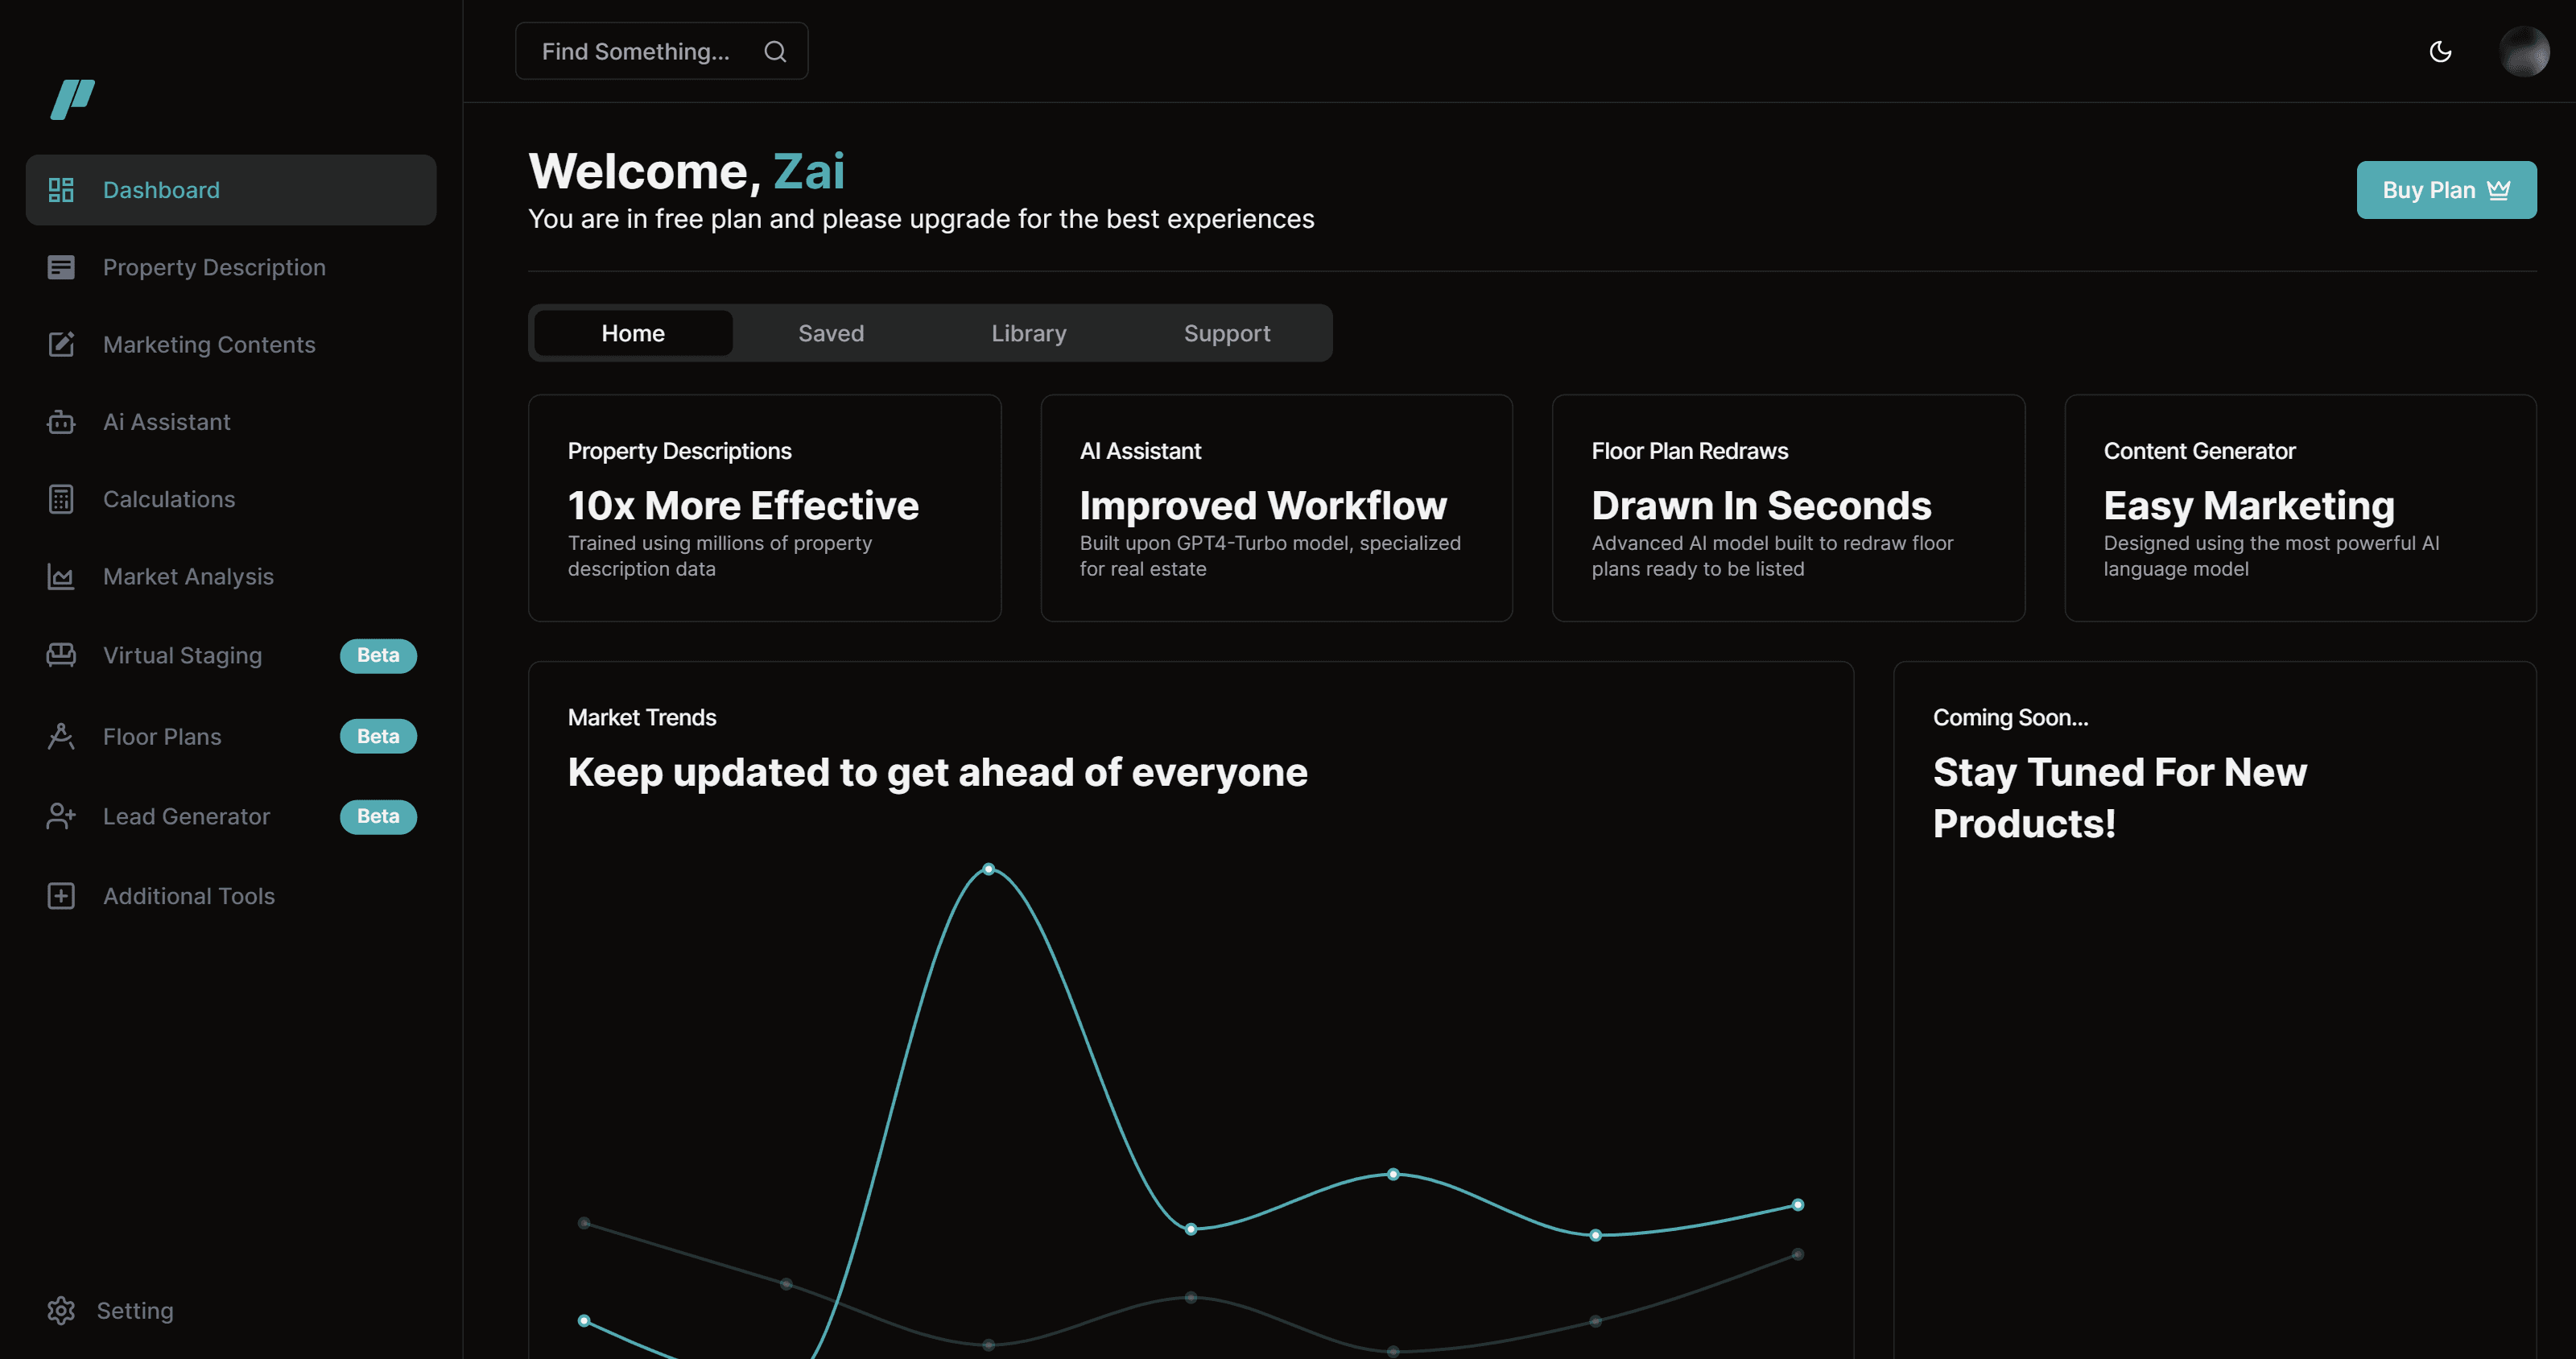Click the Additional Tools plus-square icon

point(61,896)
